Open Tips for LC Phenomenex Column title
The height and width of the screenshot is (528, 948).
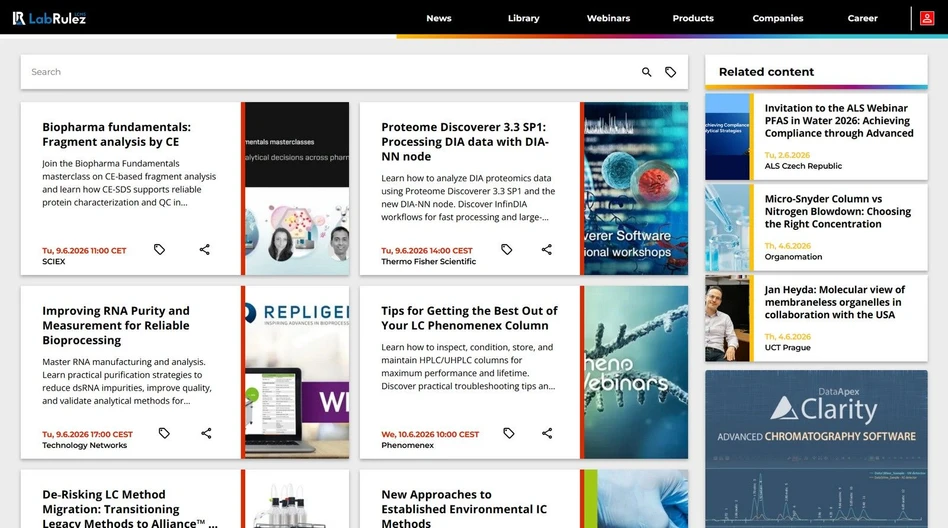(469, 318)
